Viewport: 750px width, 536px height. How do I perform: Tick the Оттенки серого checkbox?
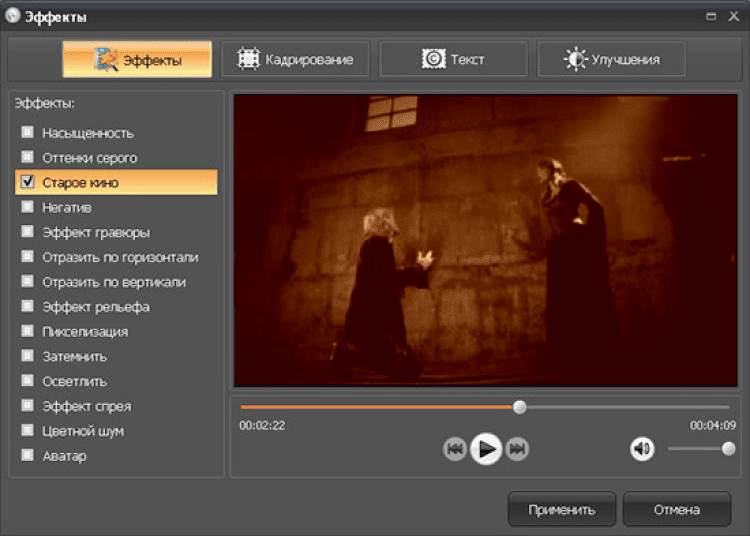(x=28, y=157)
